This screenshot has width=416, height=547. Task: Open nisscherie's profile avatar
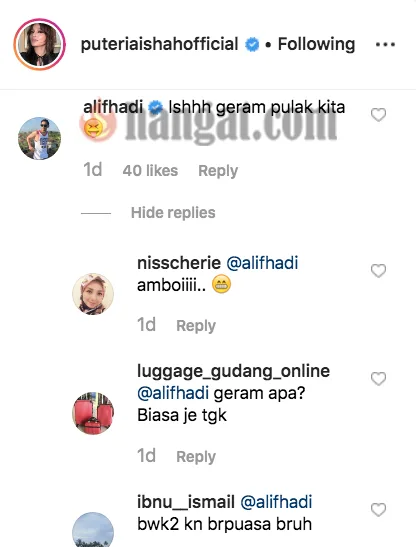[93, 294]
